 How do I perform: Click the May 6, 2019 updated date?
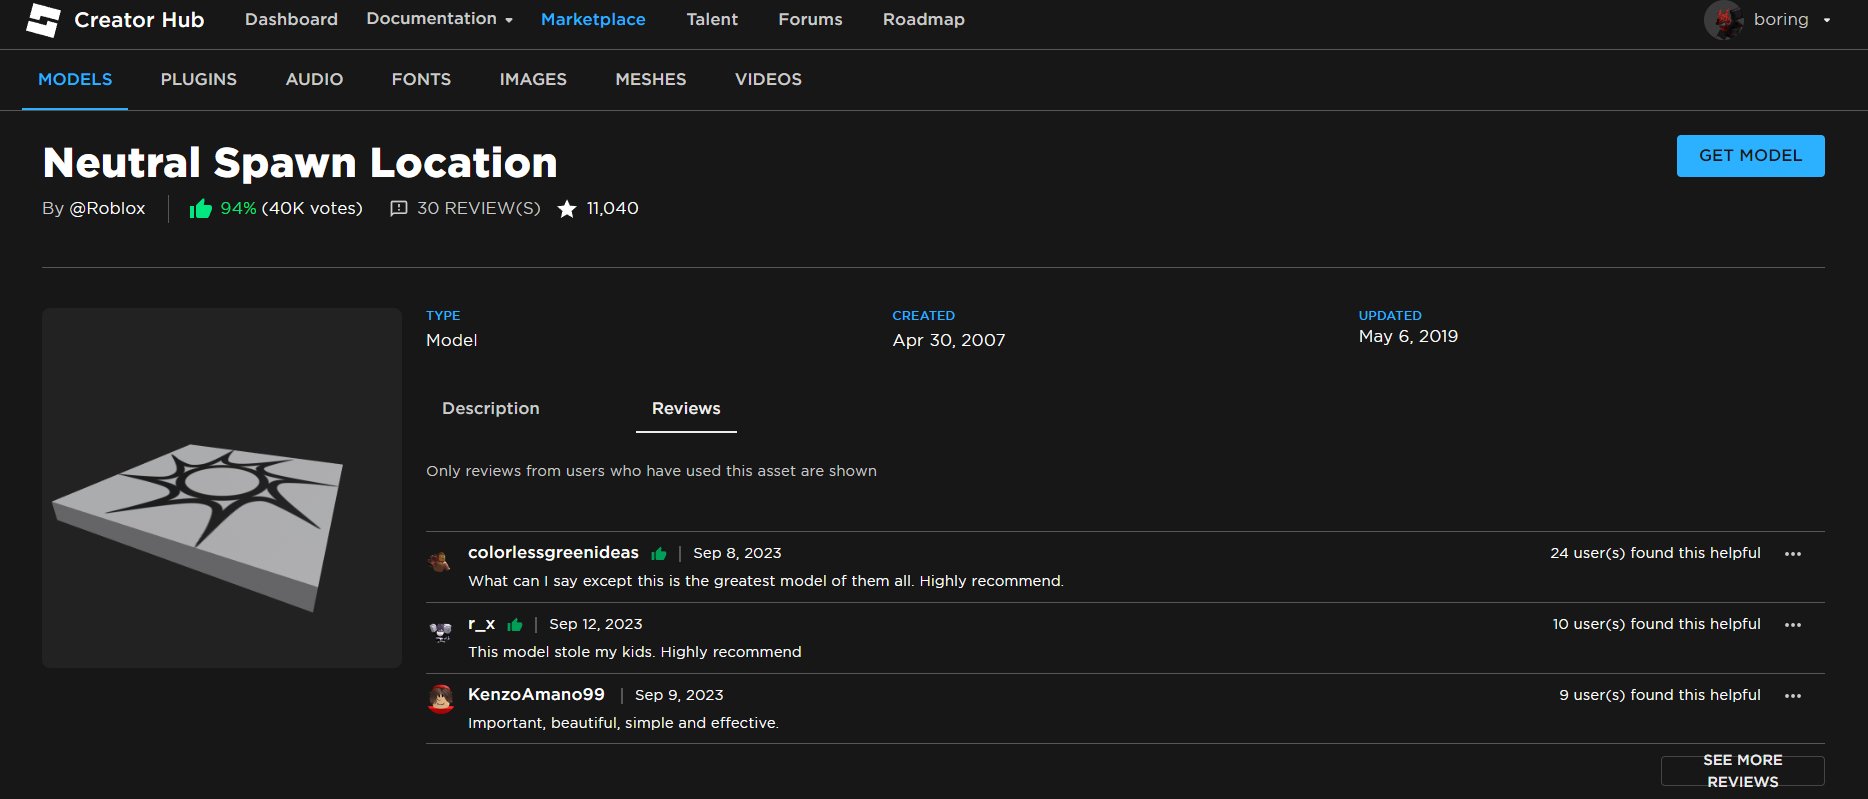tap(1408, 336)
